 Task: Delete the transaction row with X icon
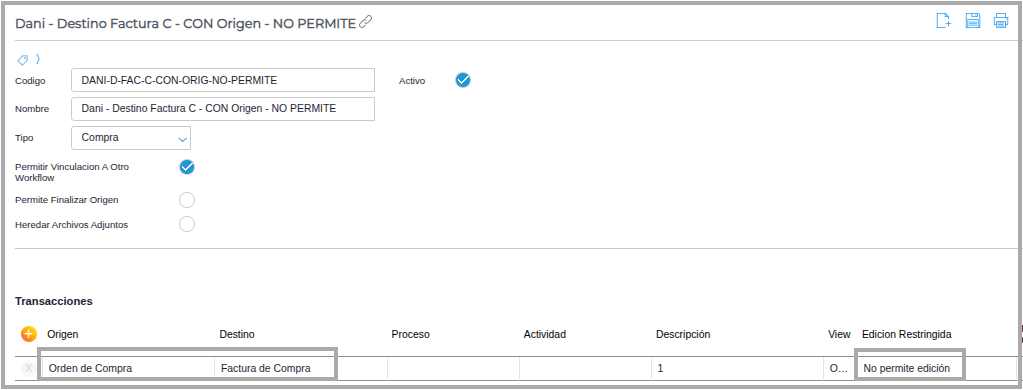tap(28, 368)
